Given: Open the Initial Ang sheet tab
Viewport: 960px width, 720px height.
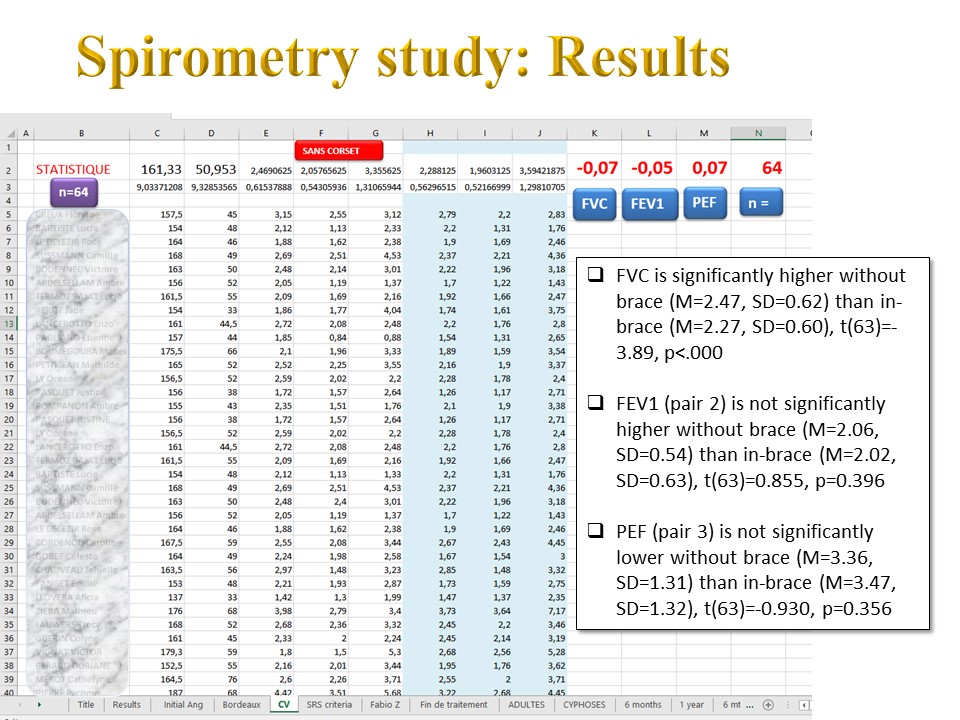Looking at the screenshot, I should [183, 705].
